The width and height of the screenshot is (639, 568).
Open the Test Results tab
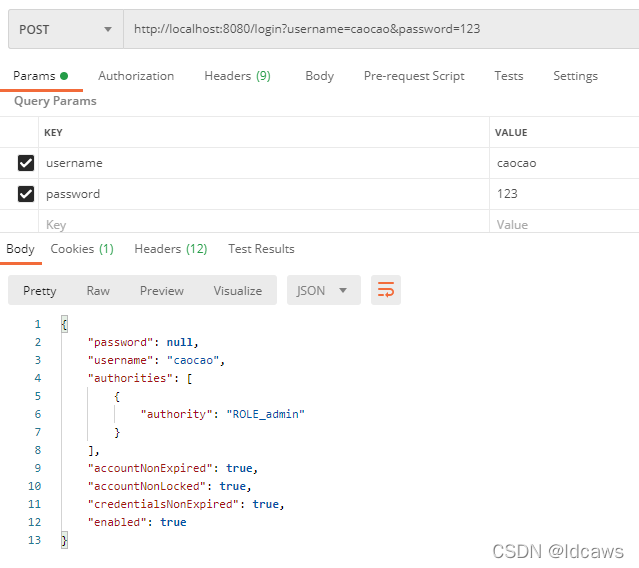261,249
